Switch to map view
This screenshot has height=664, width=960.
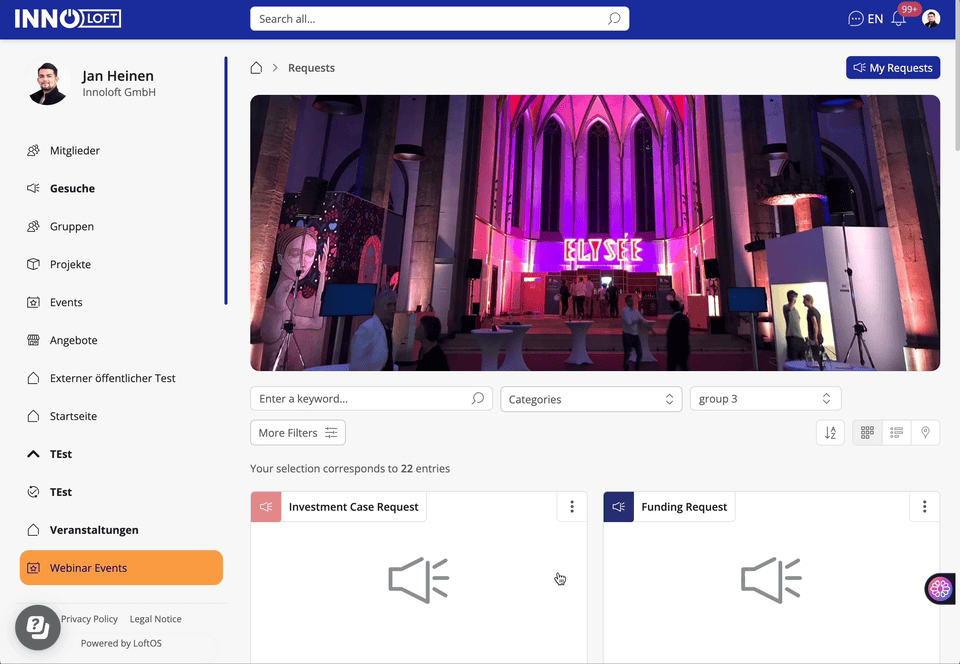[x=925, y=433]
